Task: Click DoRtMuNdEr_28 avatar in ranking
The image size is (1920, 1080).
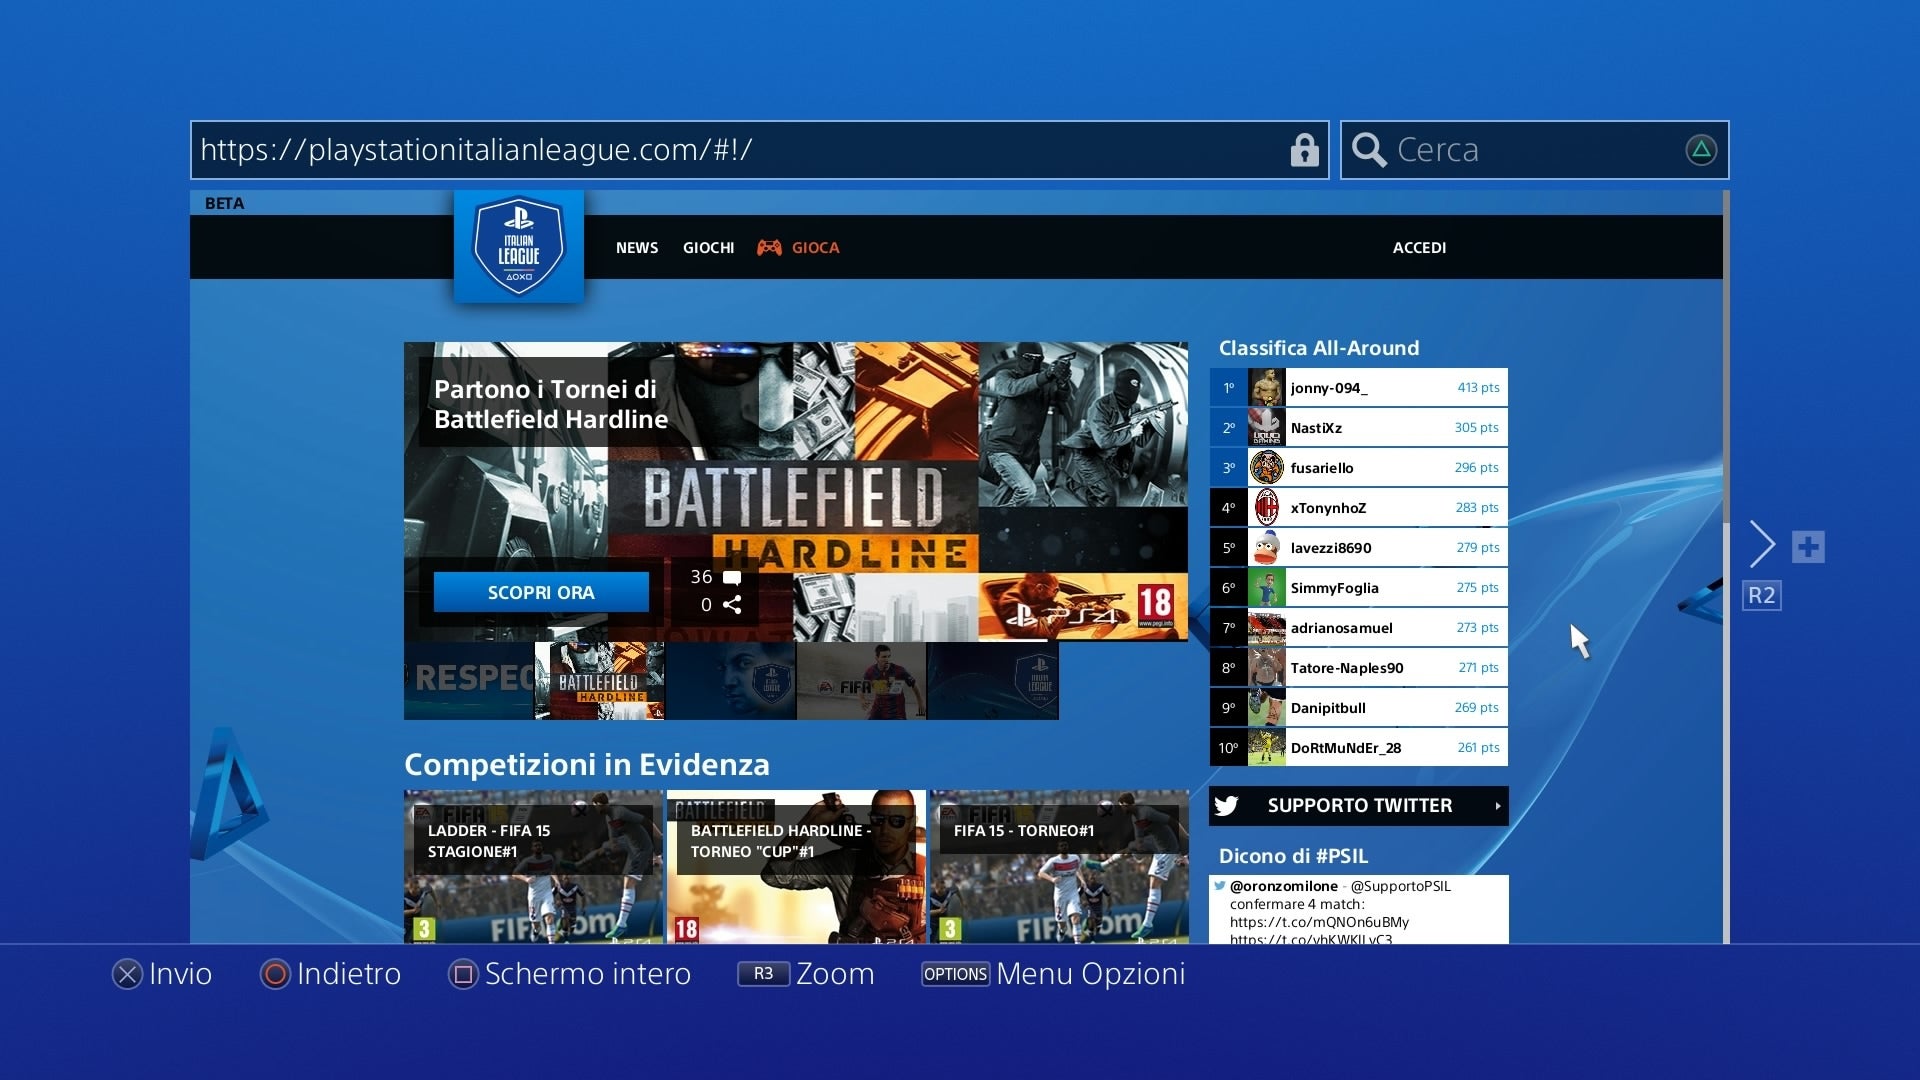Action: [x=1267, y=747]
